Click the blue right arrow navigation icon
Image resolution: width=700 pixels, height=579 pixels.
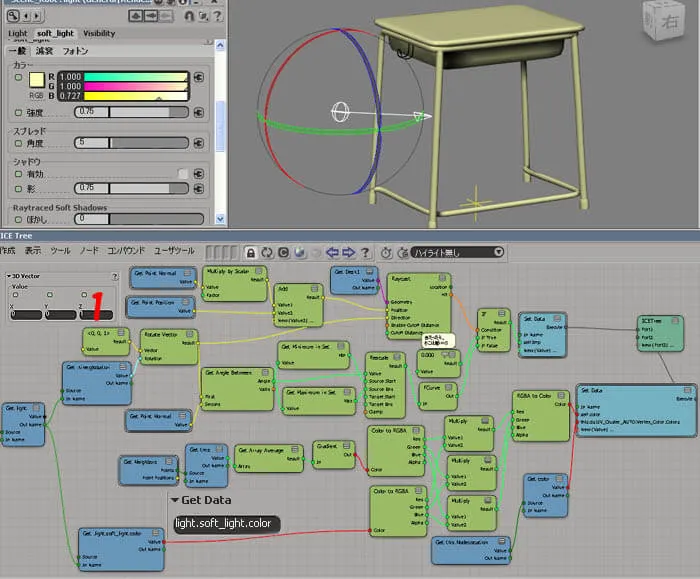point(348,253)
